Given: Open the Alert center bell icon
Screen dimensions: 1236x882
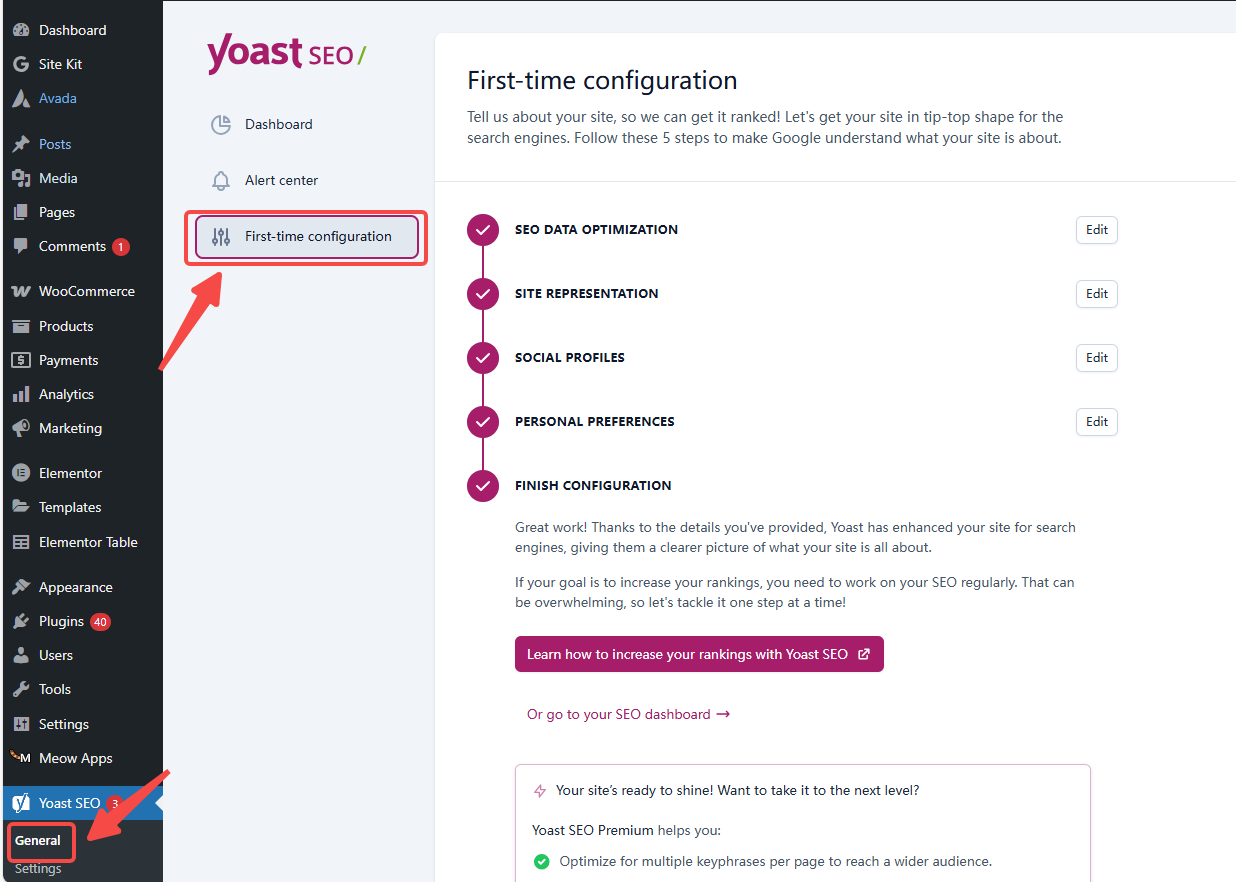Looking at the screenshot, I should coord(221,181).
